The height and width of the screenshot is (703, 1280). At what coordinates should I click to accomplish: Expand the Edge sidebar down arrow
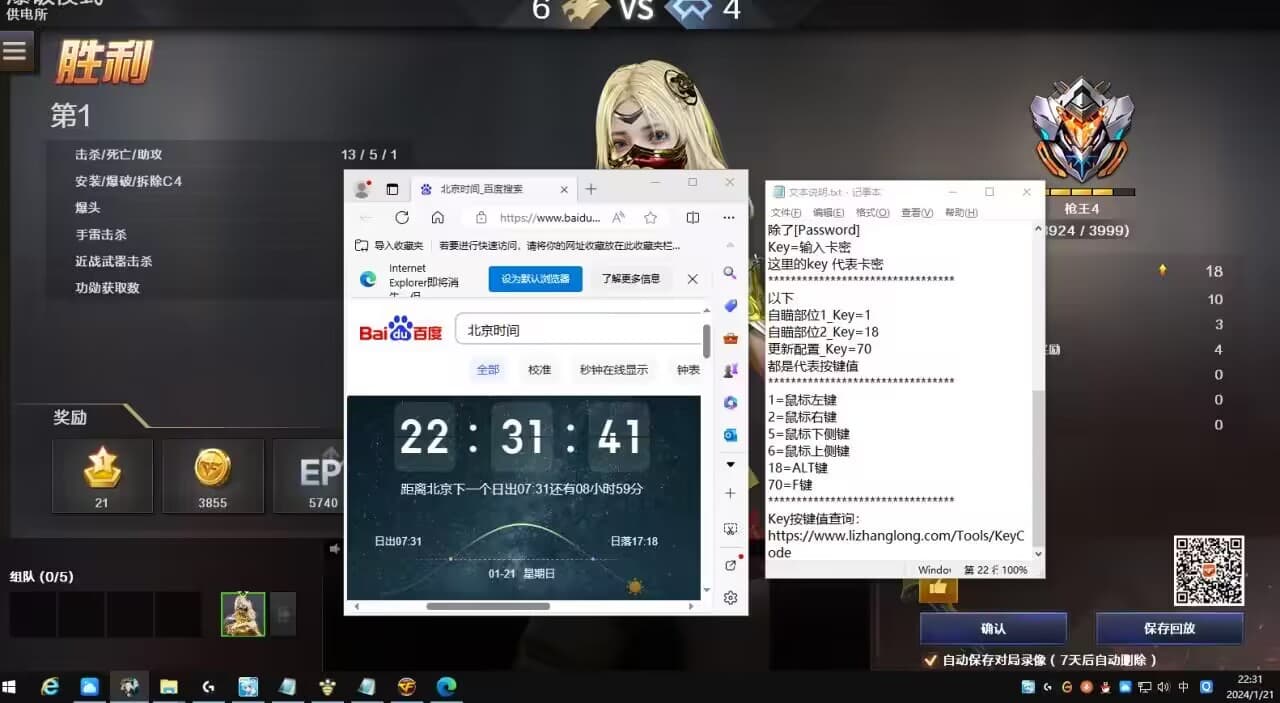coord(730,465)
